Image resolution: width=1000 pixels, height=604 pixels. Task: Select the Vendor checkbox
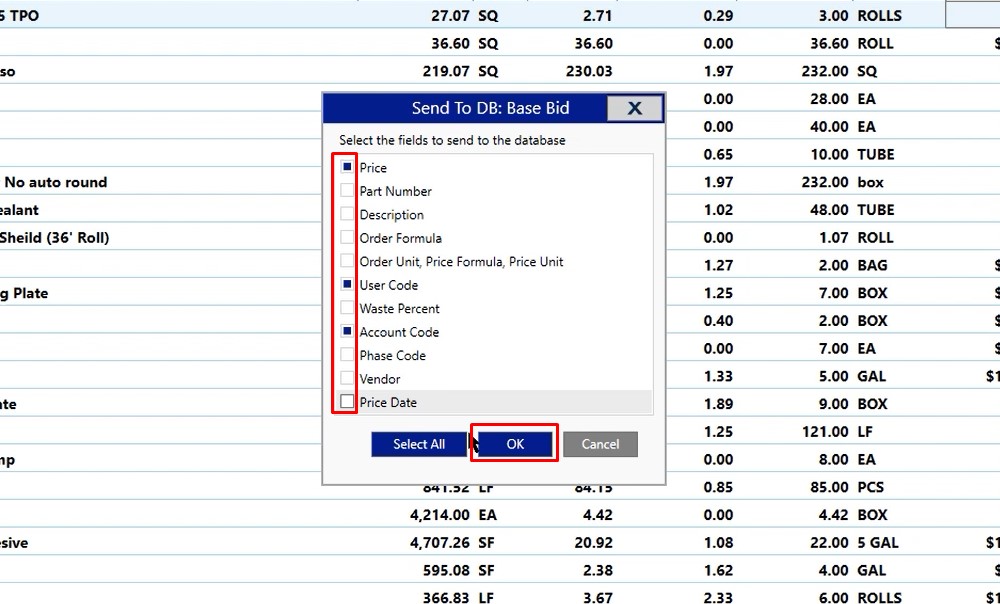347,378
